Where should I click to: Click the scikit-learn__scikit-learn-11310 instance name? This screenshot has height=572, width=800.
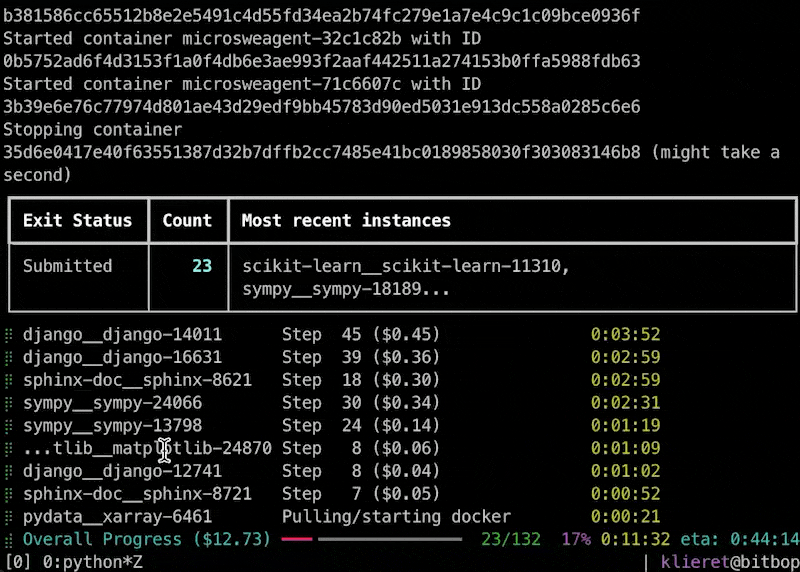click(x=405, y=267)
